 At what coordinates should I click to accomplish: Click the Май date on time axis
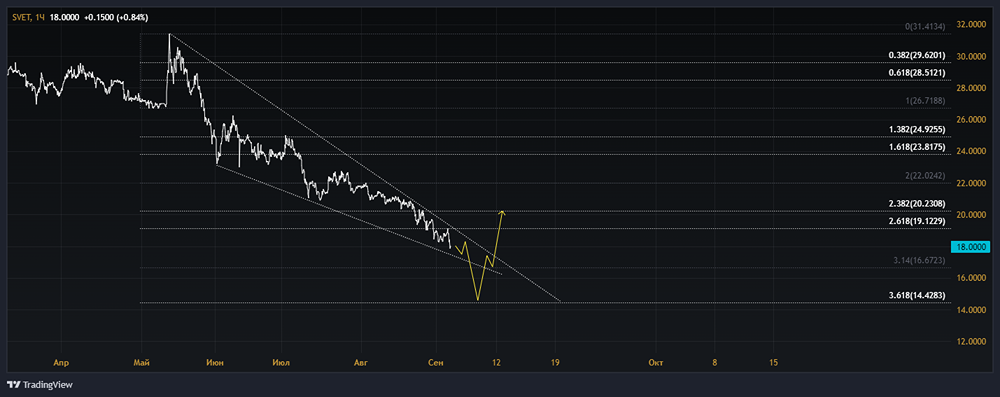coord(142,363)
